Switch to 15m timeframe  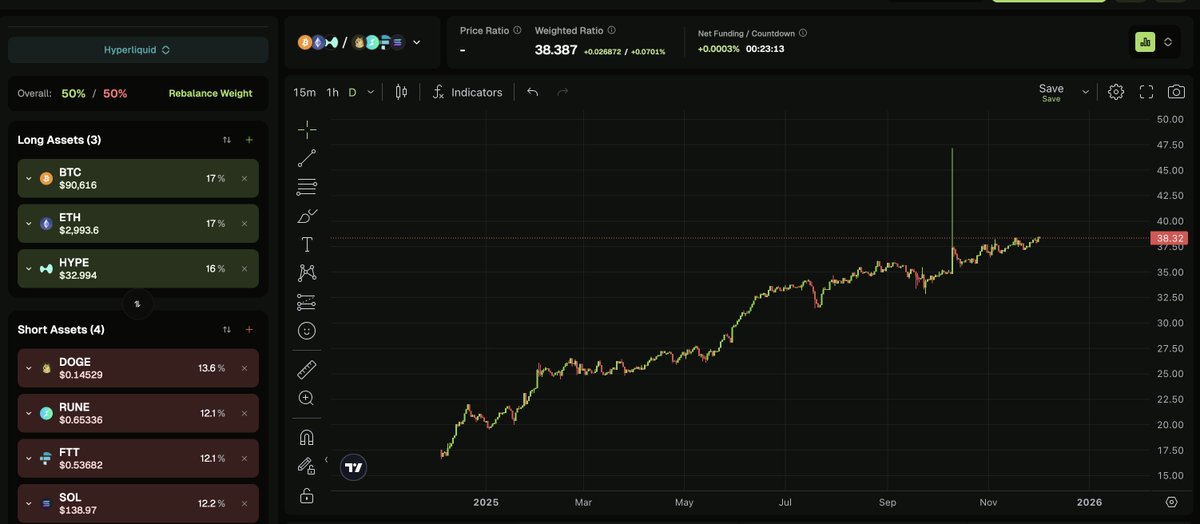click(x=304, y=92)
